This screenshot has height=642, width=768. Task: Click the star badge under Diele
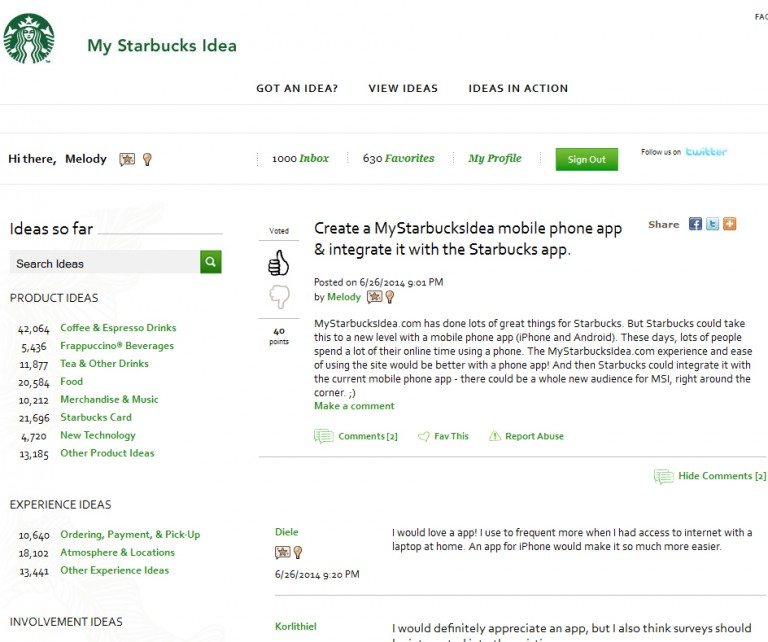[283, 552]
